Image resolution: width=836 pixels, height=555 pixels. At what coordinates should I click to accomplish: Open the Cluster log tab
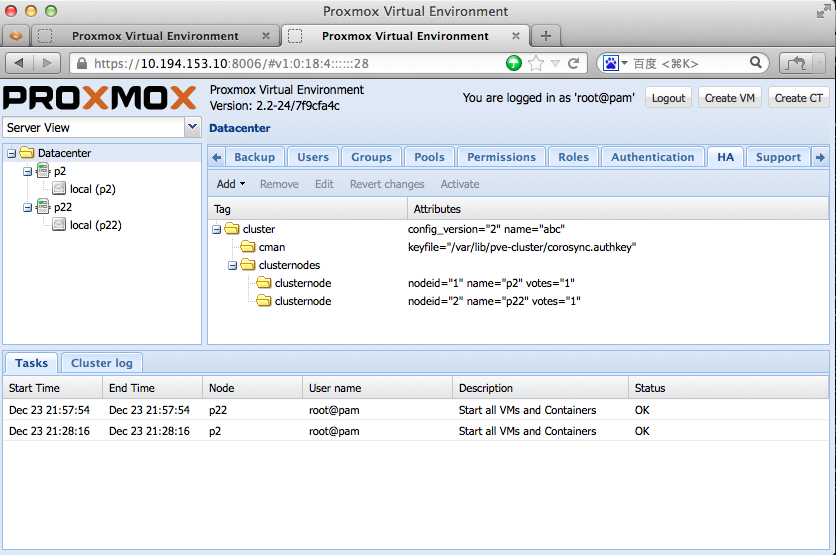point(101,363)
